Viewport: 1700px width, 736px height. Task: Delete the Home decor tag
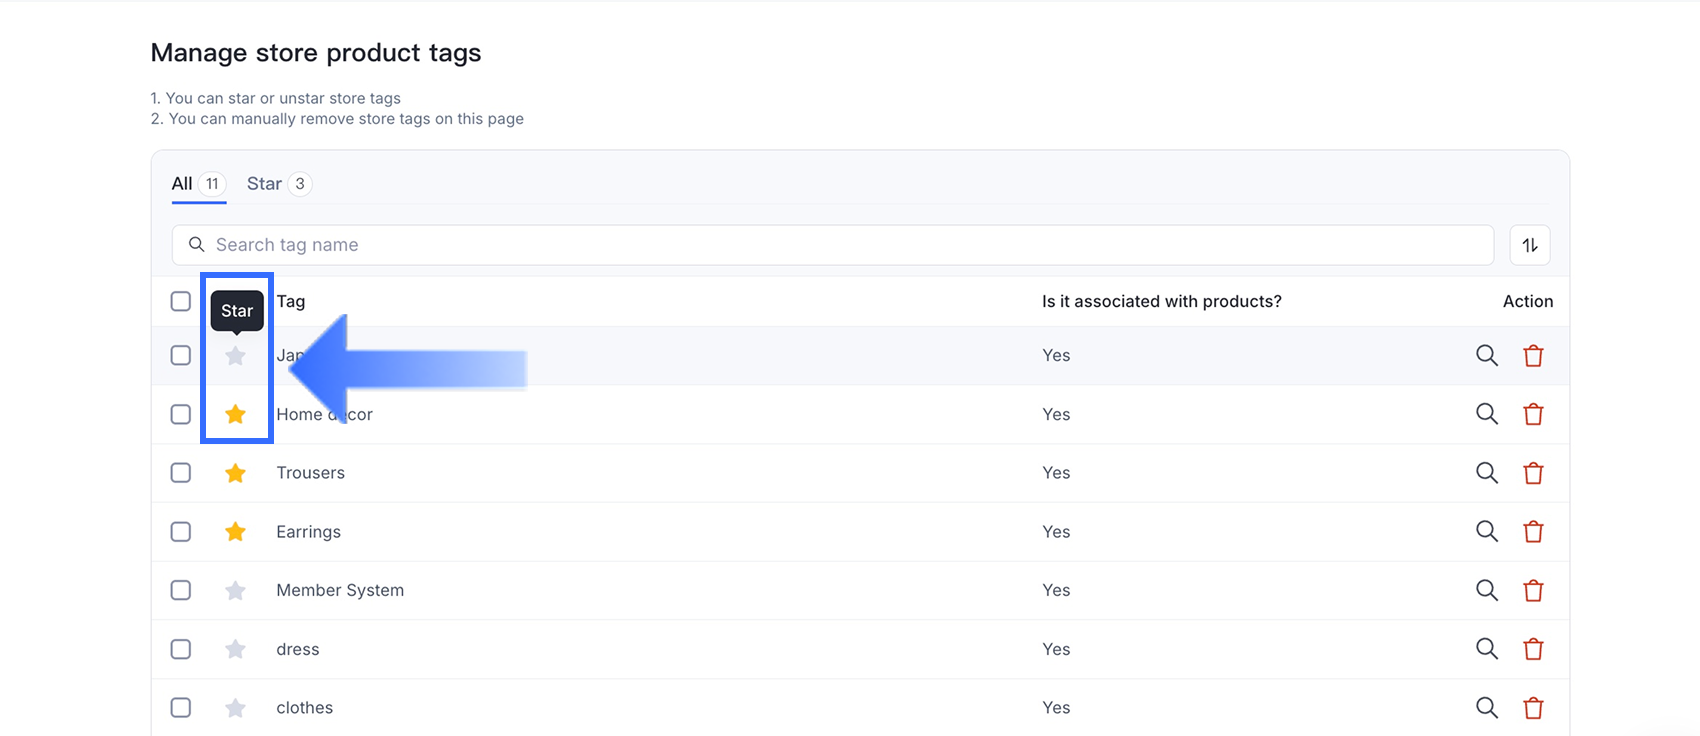point(1533,414)
